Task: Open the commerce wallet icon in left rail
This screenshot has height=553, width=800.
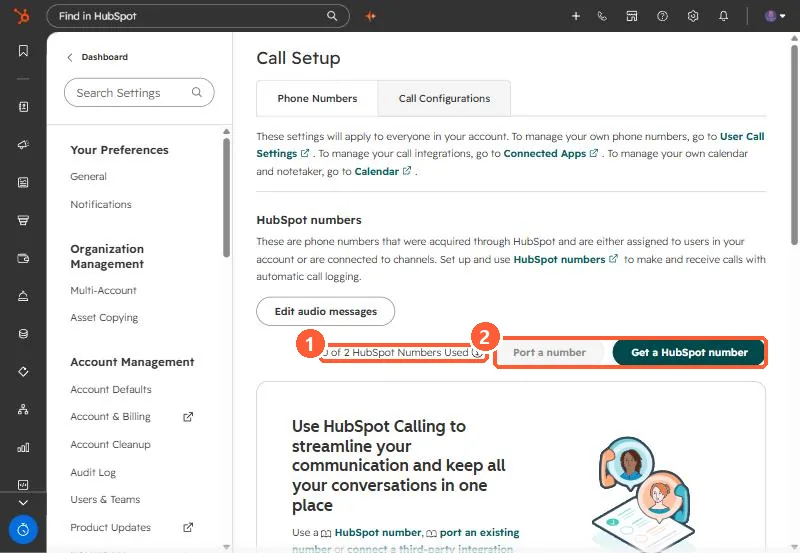Action: [23, 258]
